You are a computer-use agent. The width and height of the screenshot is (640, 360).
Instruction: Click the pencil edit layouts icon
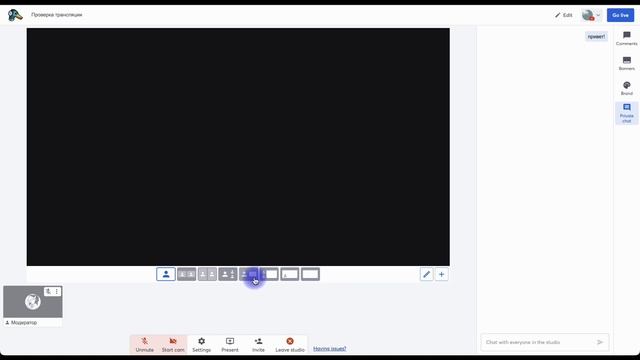tap(427, 274)
